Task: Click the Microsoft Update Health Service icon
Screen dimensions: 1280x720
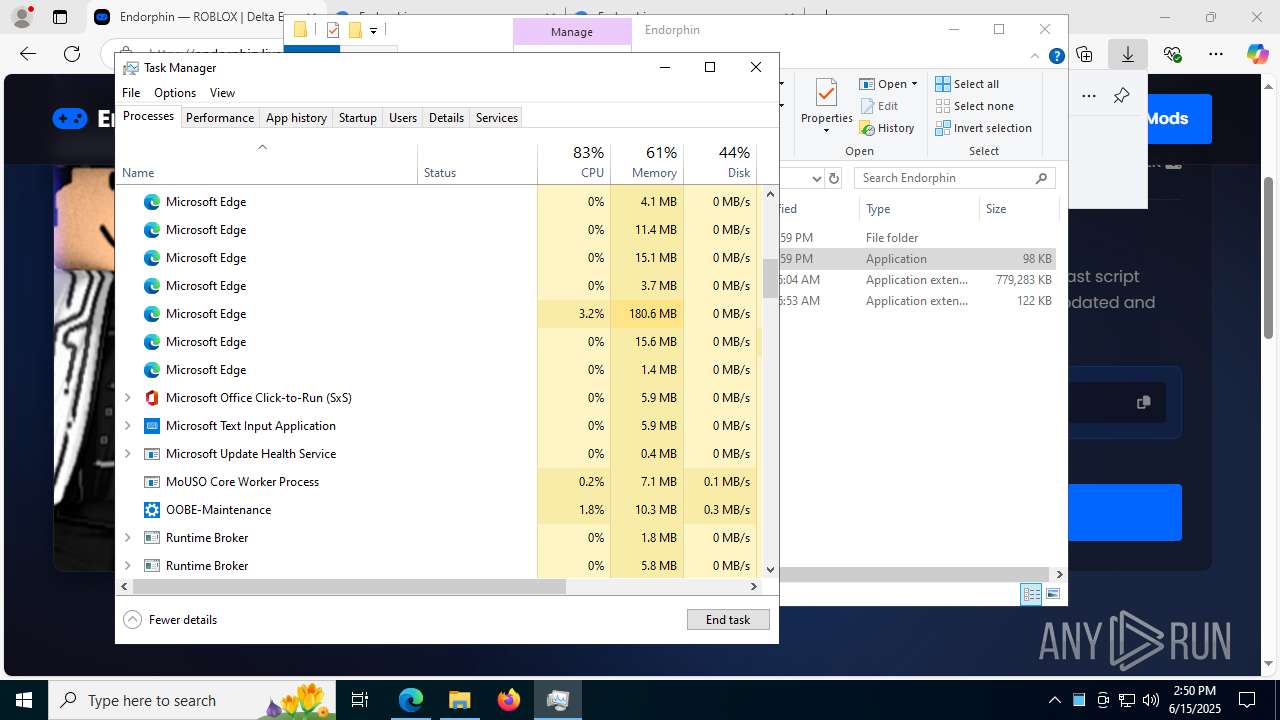Action: 152,454
